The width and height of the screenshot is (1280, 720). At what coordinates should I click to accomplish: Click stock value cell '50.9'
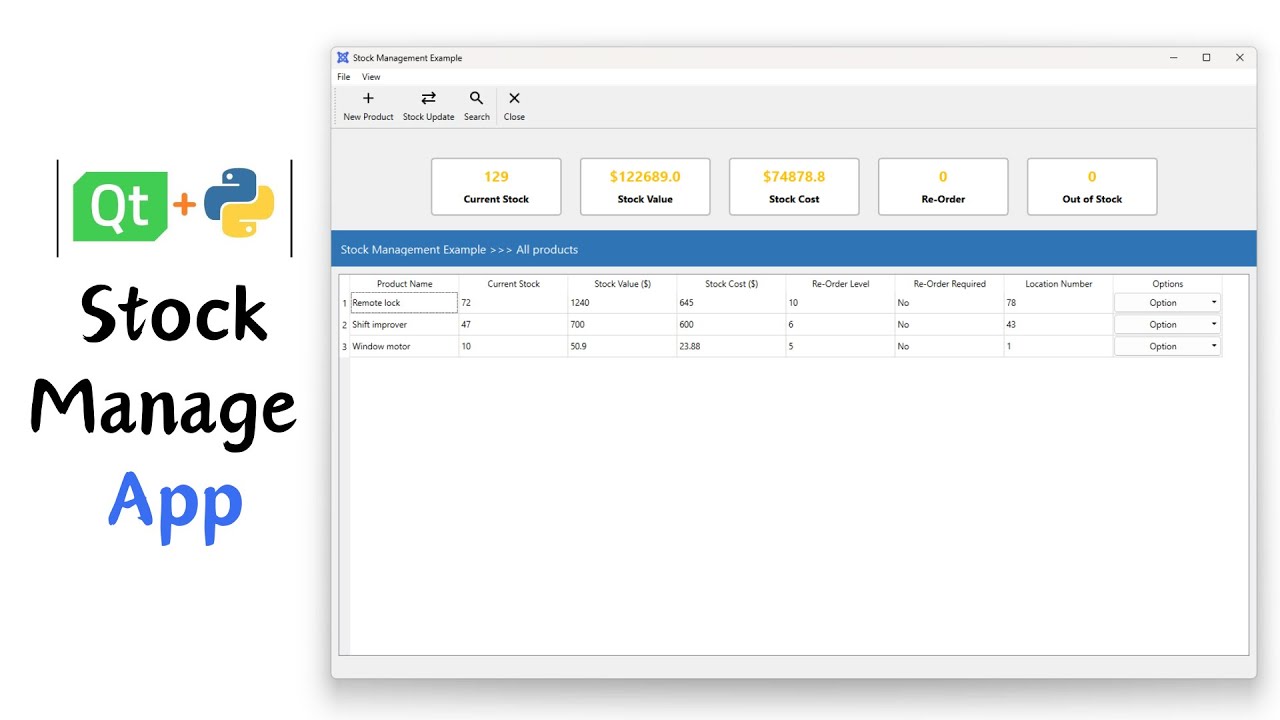[x=623, y=347]
